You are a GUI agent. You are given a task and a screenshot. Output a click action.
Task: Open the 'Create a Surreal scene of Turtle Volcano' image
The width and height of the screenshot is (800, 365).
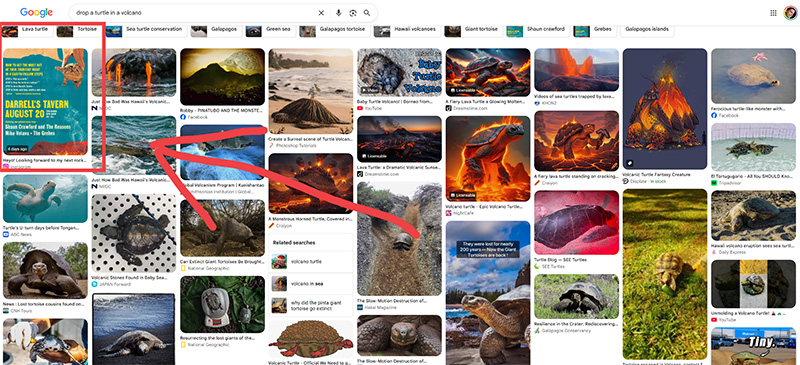[311, 91]
